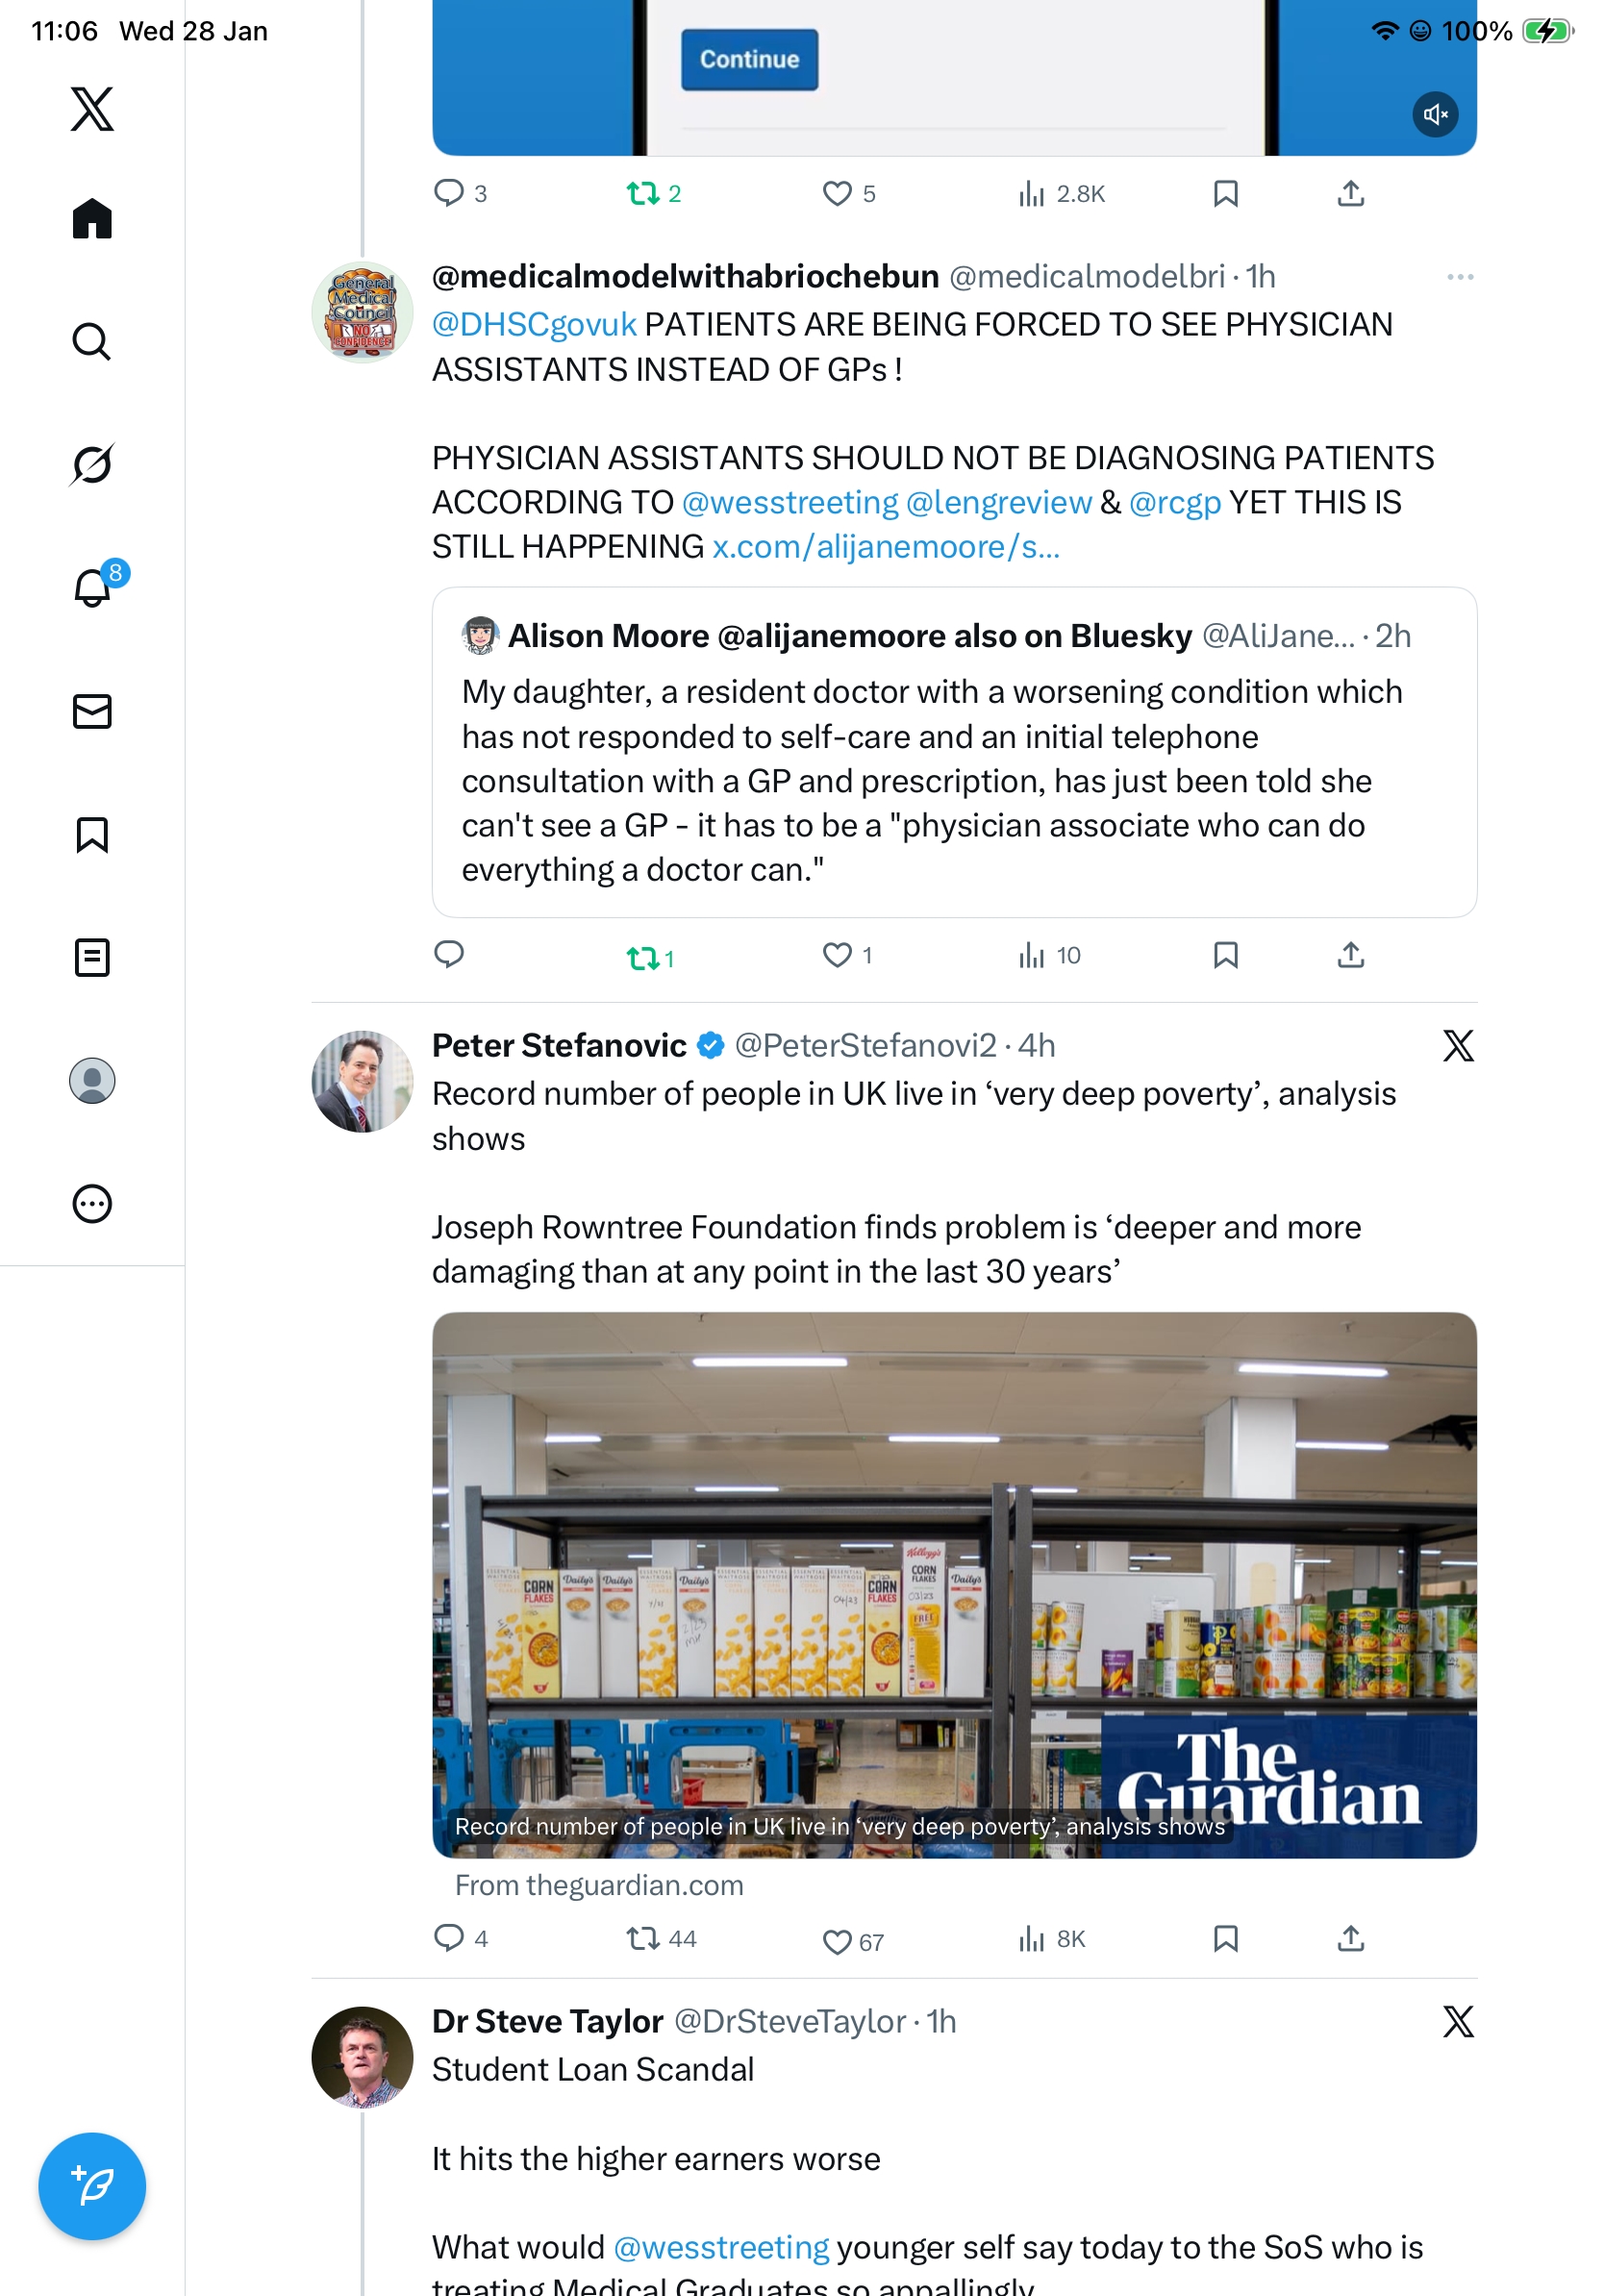This screenshot has width=1604, height=2296.
Task: Open the Guardian article image card
Action: 954,1585
